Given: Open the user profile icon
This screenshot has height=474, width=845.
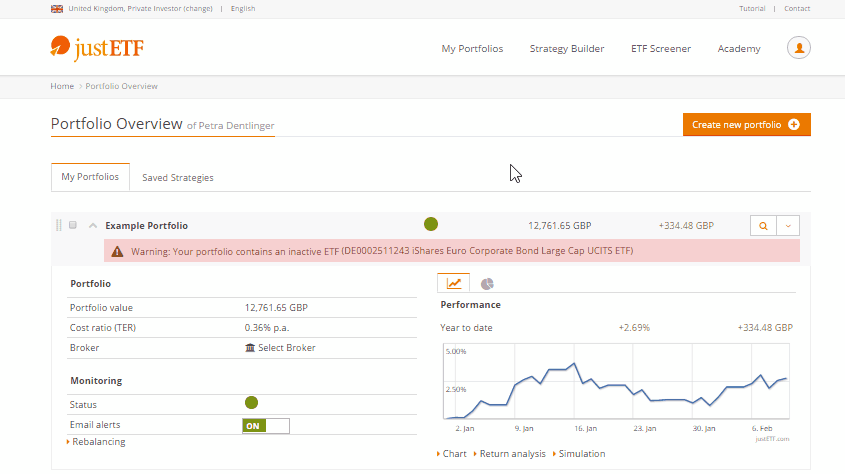Looking at the screenshot, I should (798, 48).
